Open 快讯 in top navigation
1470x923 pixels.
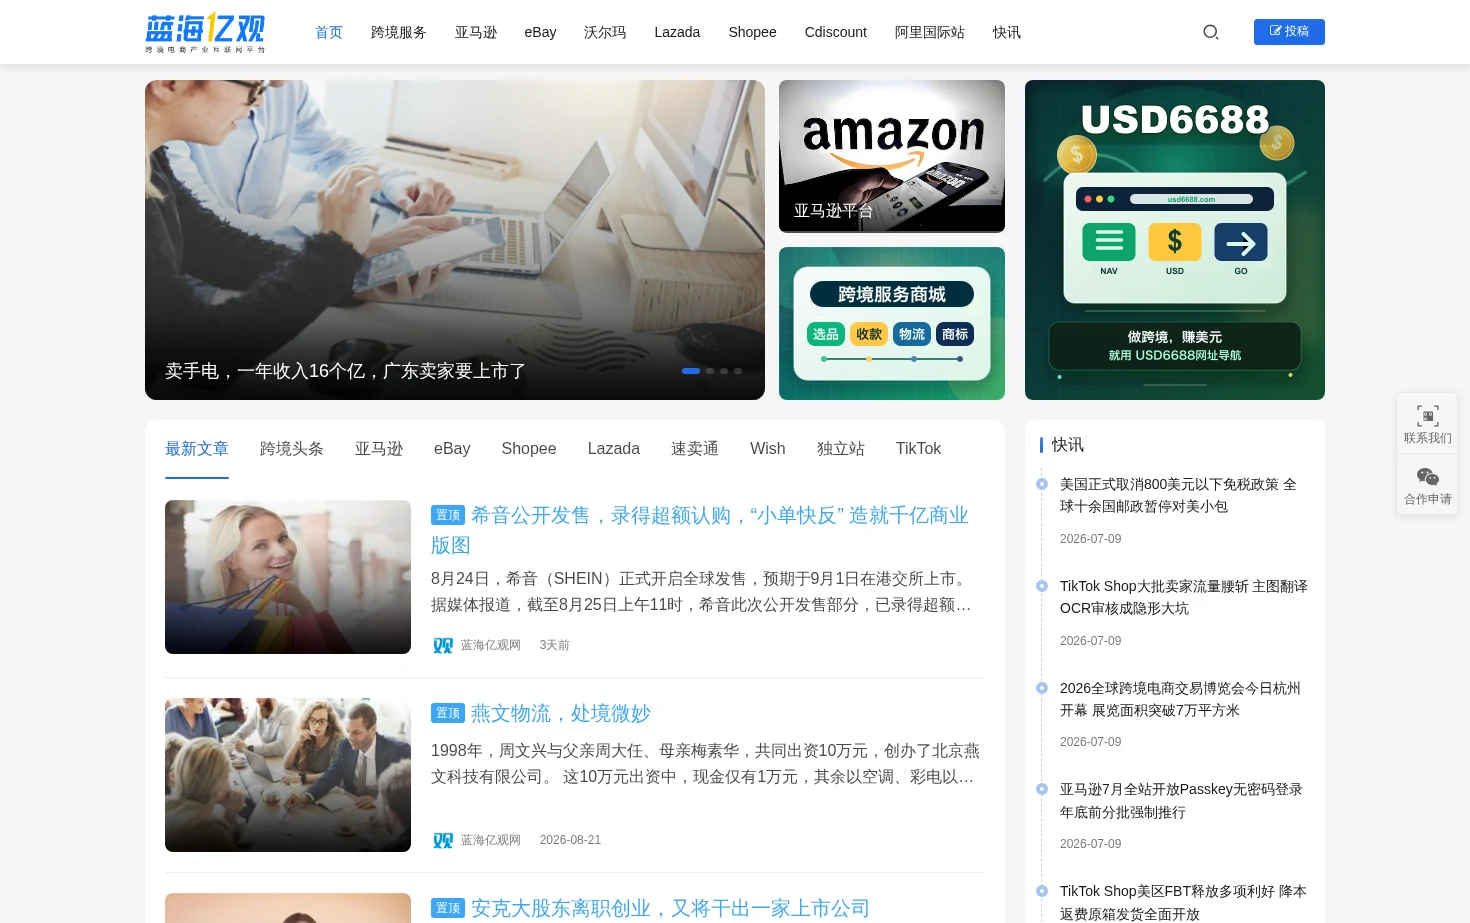tap(1007, 32)
